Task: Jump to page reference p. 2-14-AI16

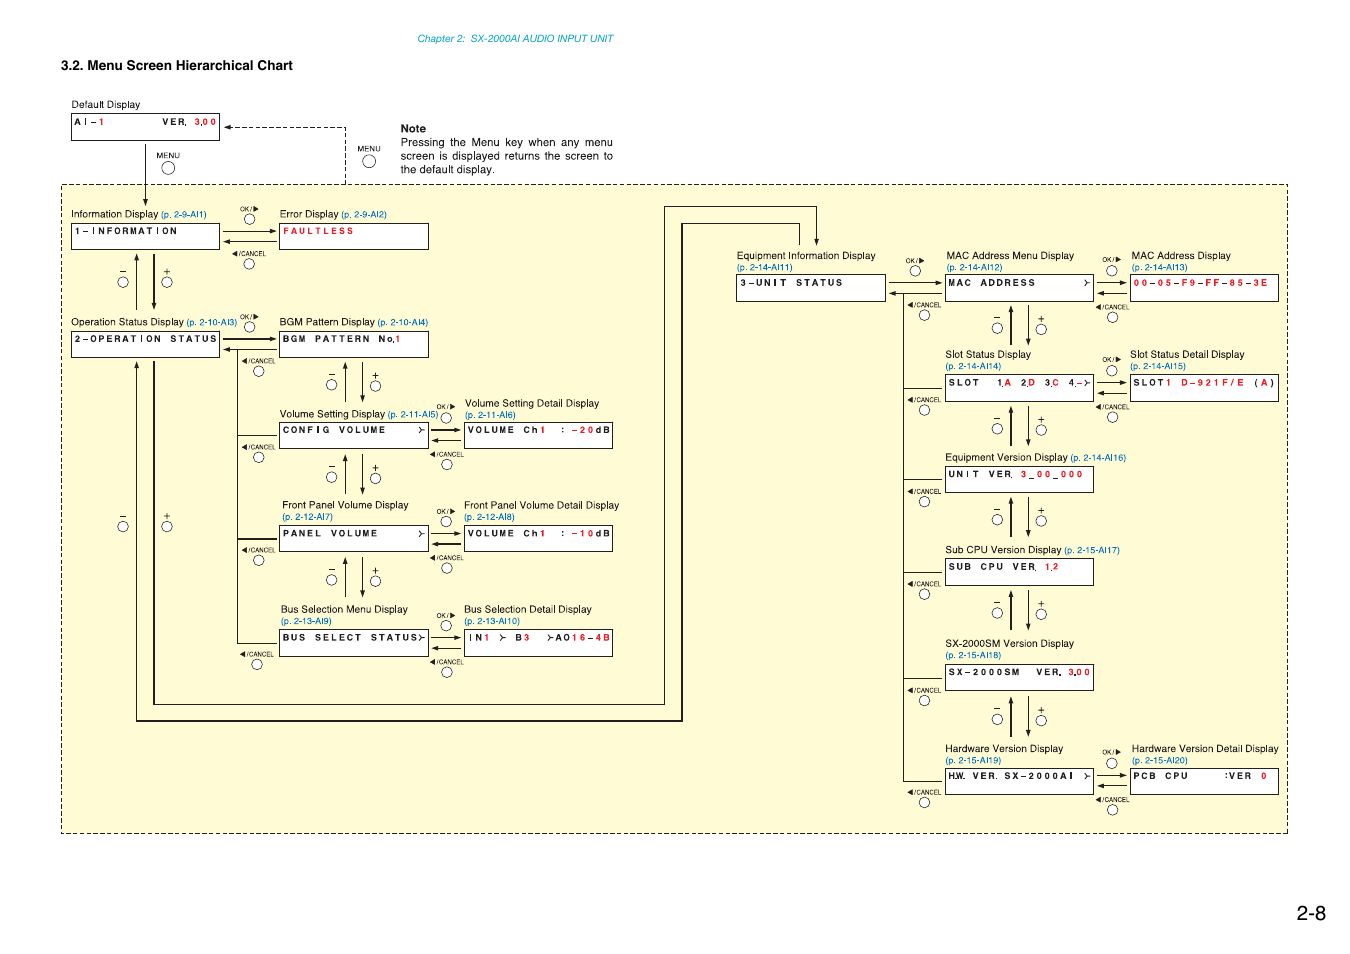Action: 1098,458
